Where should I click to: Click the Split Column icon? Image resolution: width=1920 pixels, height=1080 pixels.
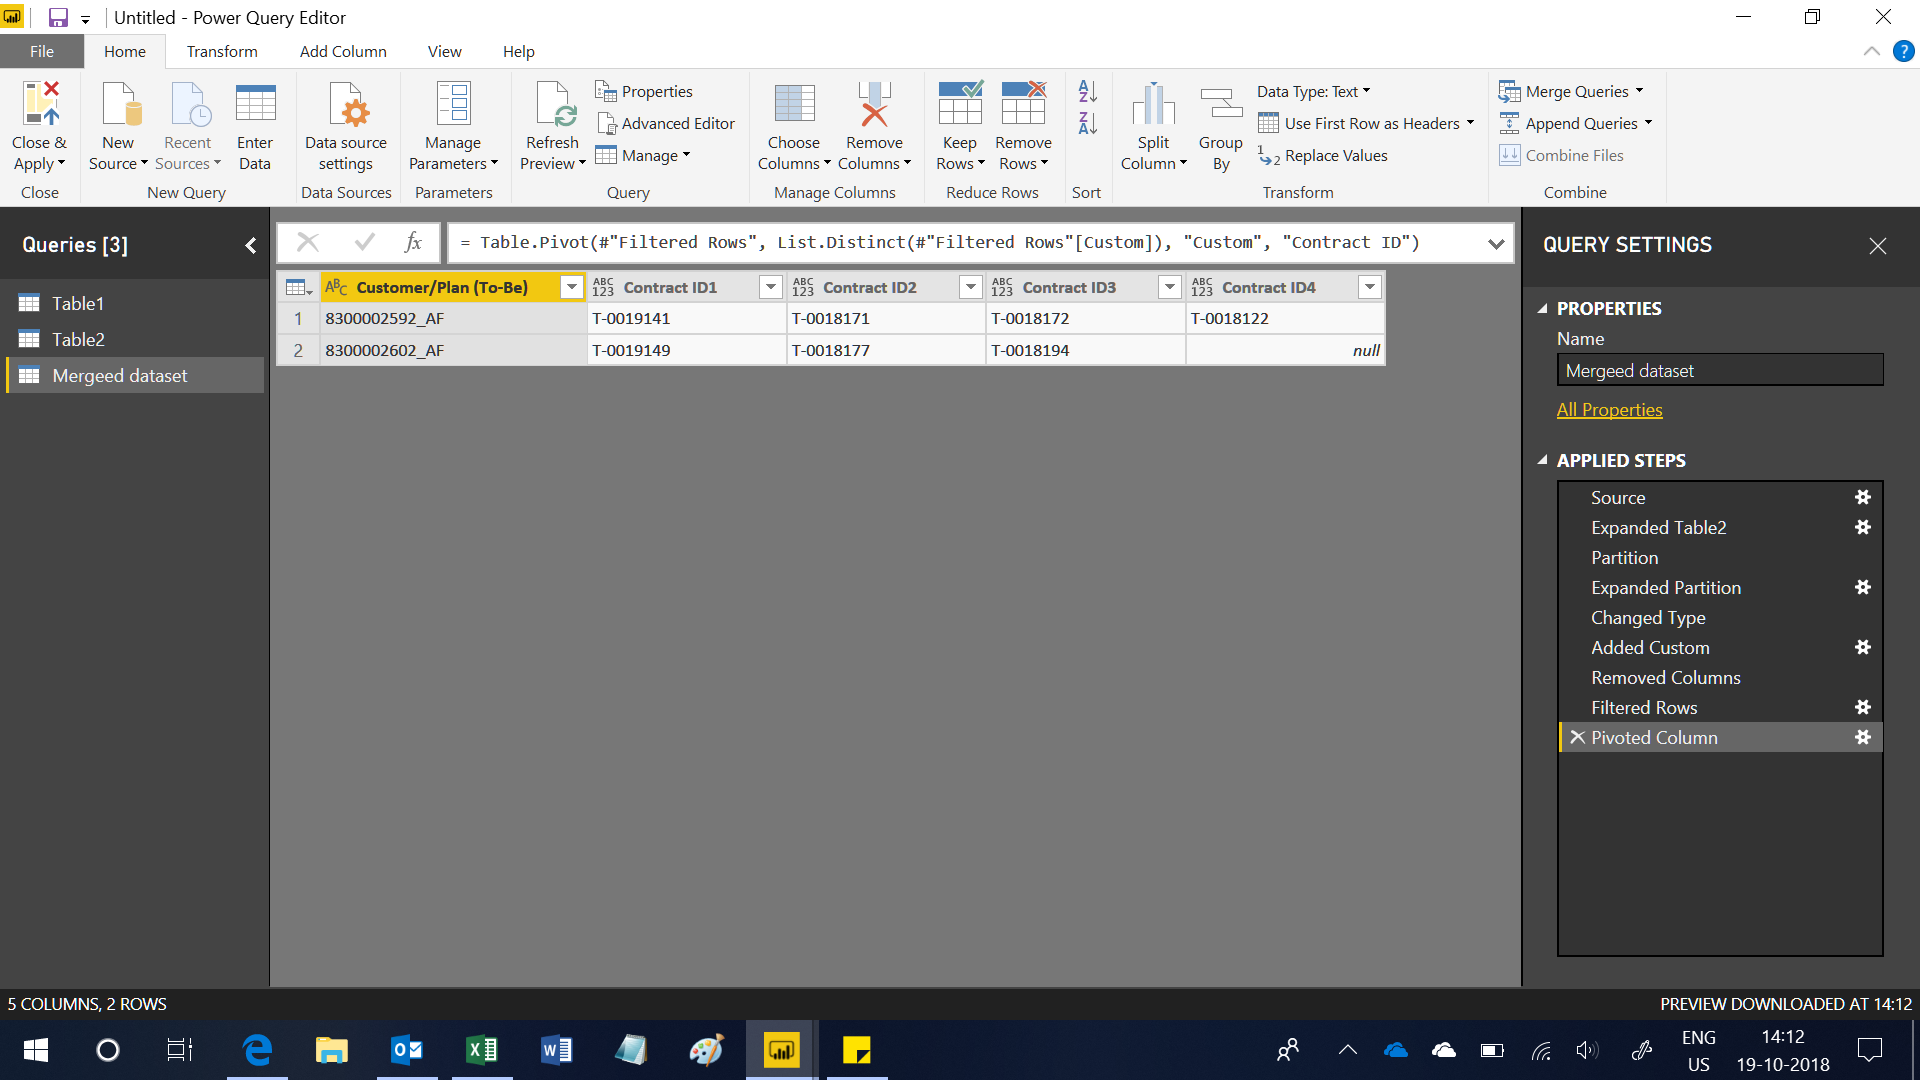[1153, 104]
